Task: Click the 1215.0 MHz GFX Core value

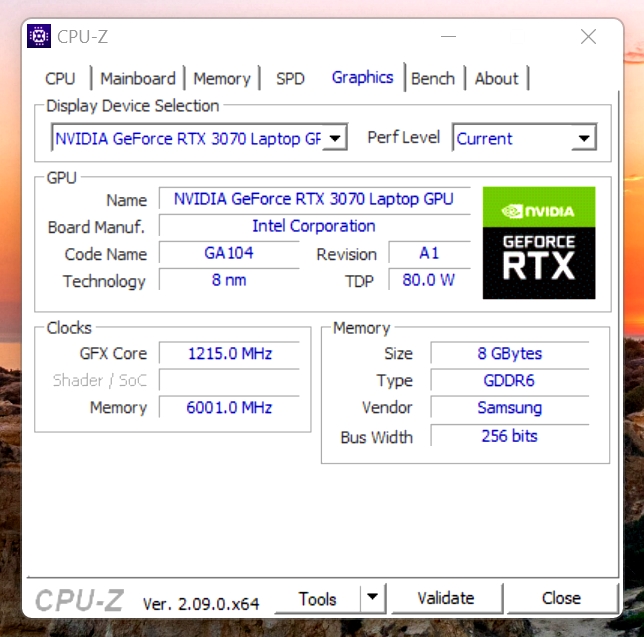Action: coord(230,353)
